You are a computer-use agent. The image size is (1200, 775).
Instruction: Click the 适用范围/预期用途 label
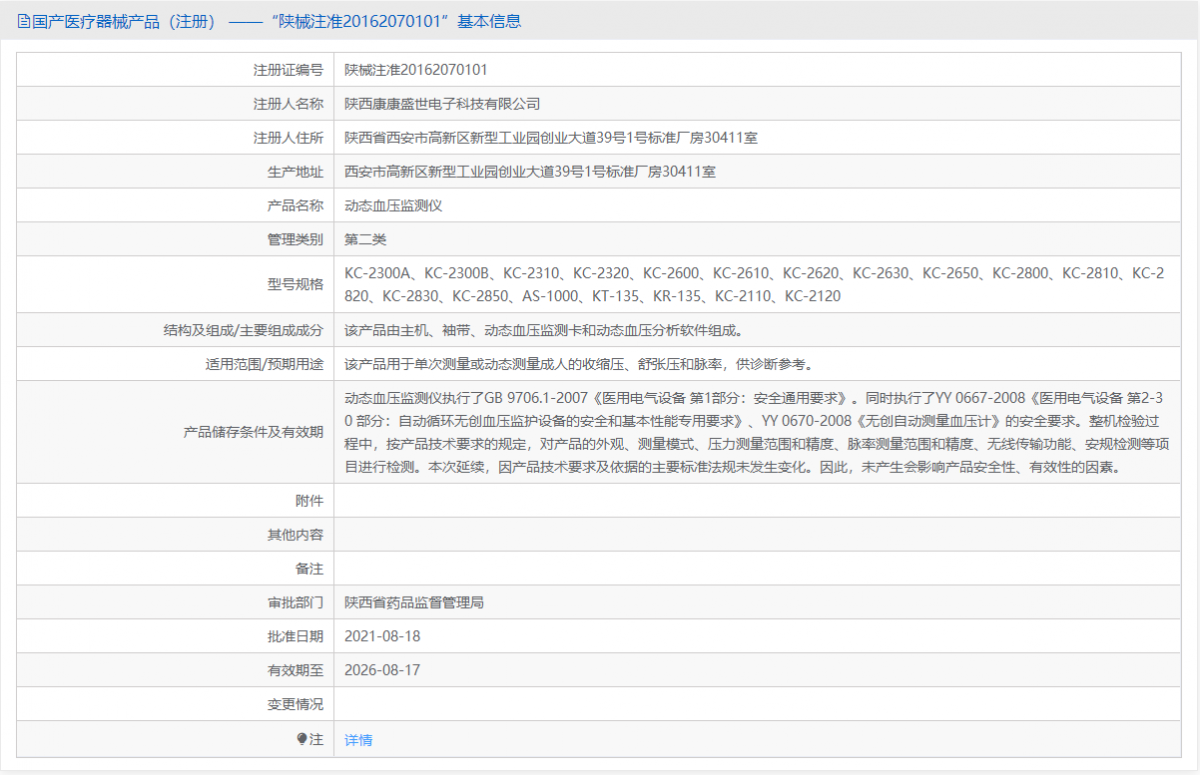(x=264, y=364)
